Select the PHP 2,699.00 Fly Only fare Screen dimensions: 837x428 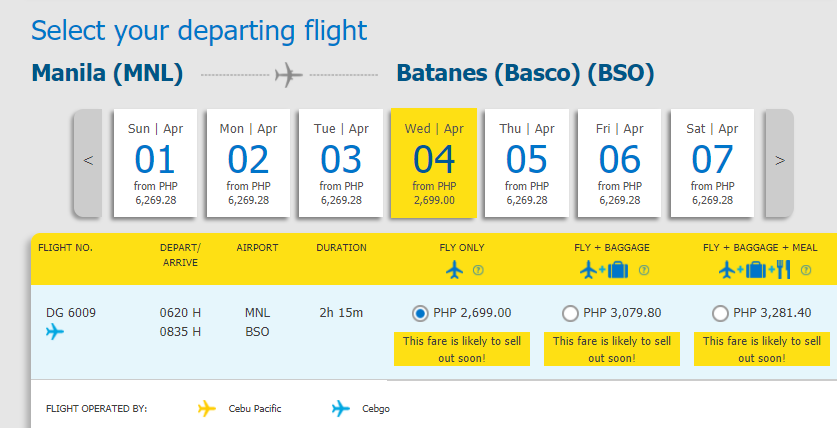click(421, 313)
